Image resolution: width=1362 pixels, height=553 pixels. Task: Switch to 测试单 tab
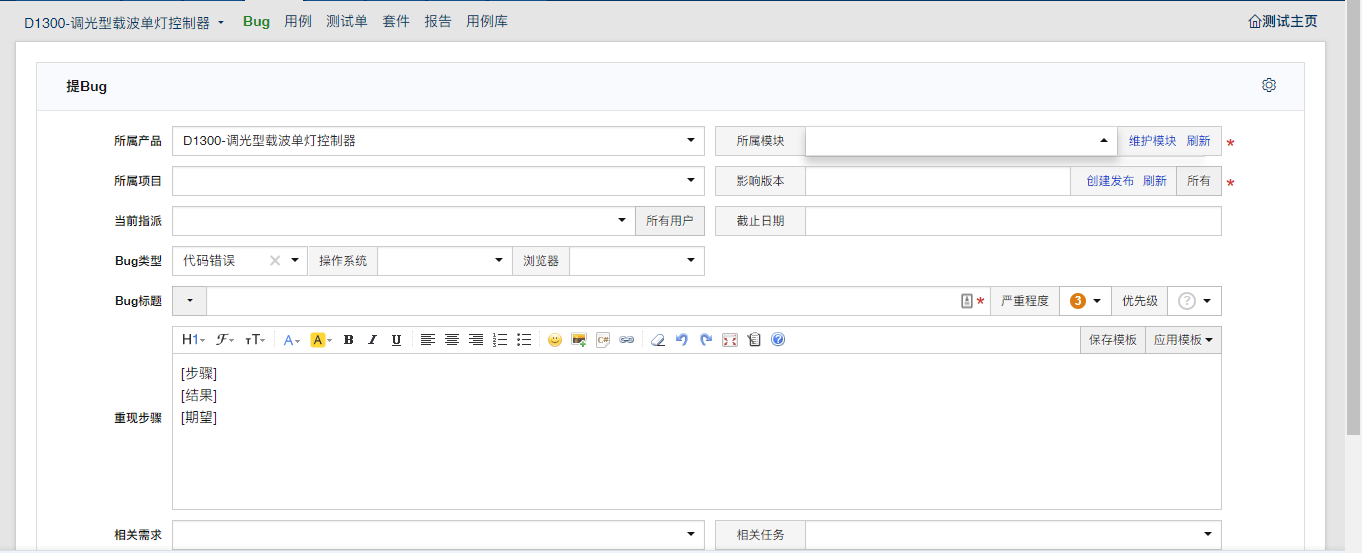click(x=347, y=21)
